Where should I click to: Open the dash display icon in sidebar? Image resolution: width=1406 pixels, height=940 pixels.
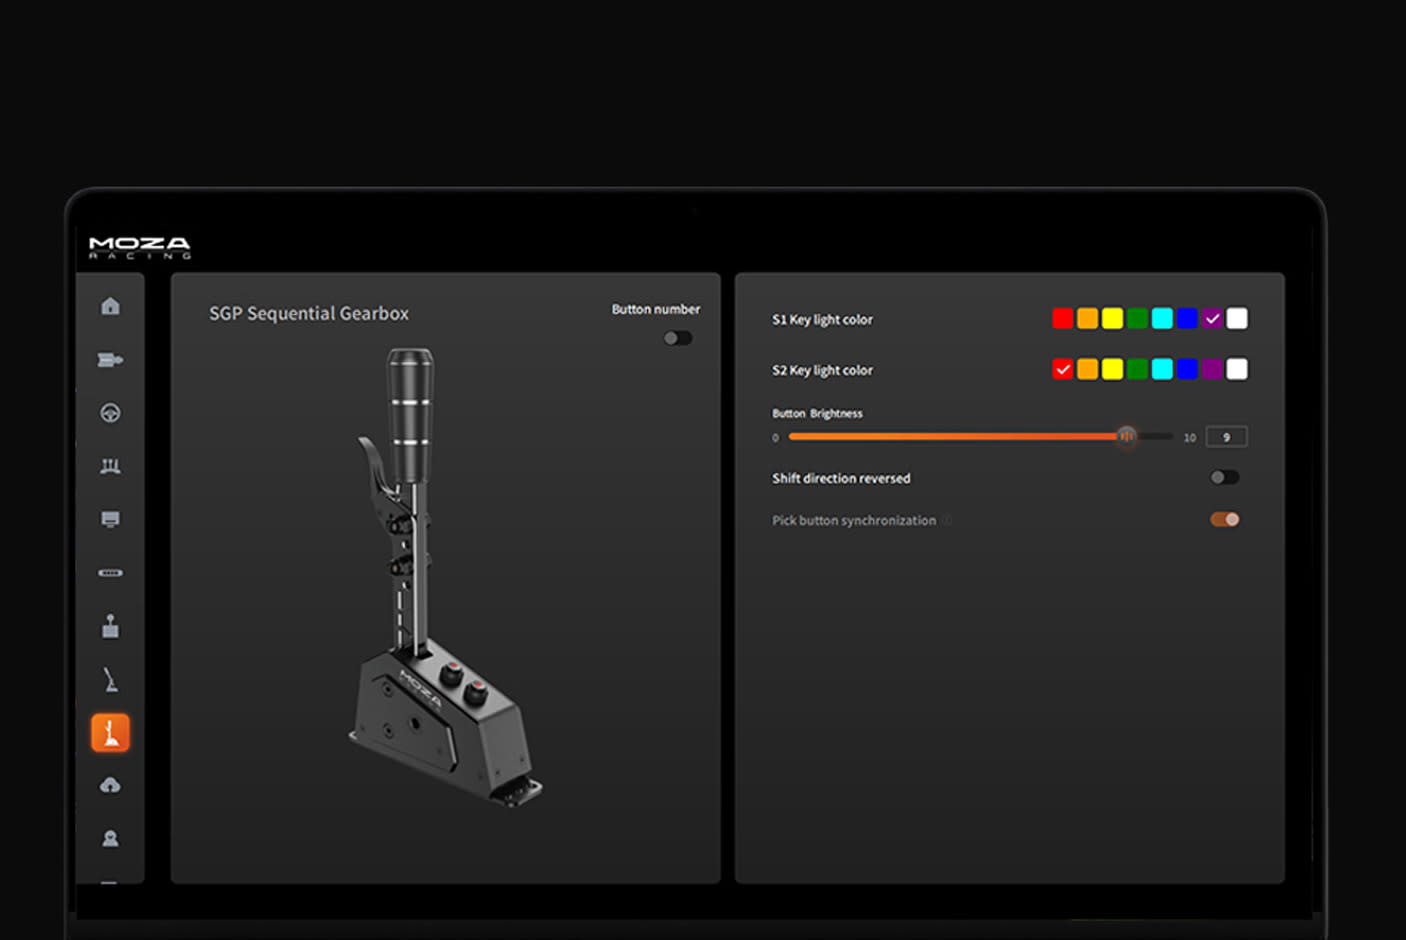[110, 519]
